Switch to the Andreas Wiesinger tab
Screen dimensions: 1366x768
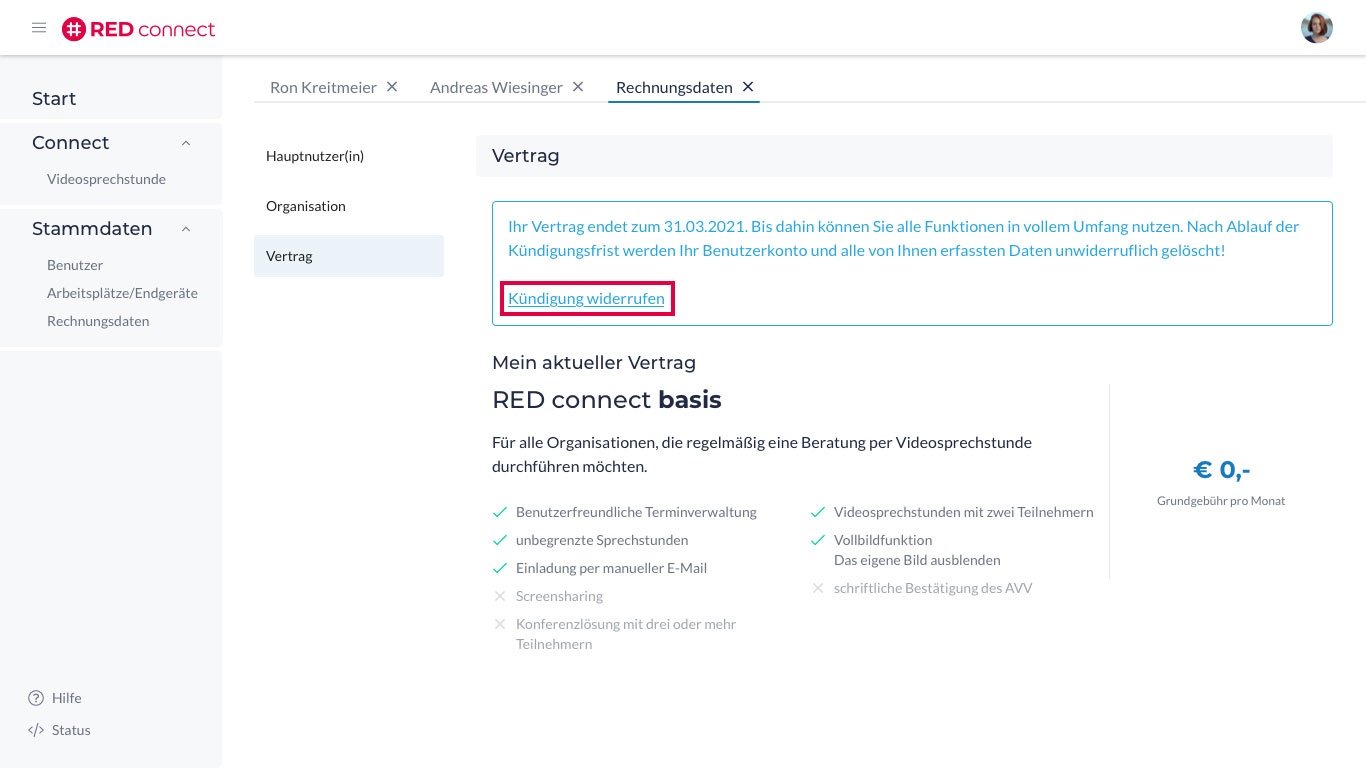point(496,88)
